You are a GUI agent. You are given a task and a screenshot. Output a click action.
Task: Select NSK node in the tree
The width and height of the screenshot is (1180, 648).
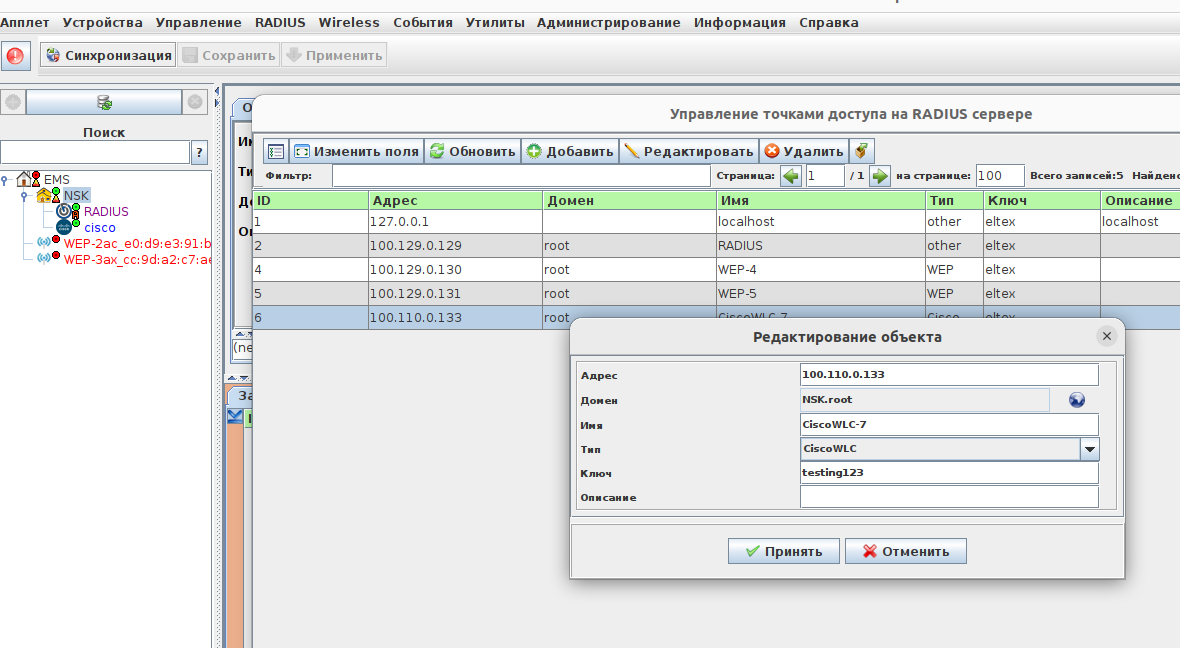point(76,196)
